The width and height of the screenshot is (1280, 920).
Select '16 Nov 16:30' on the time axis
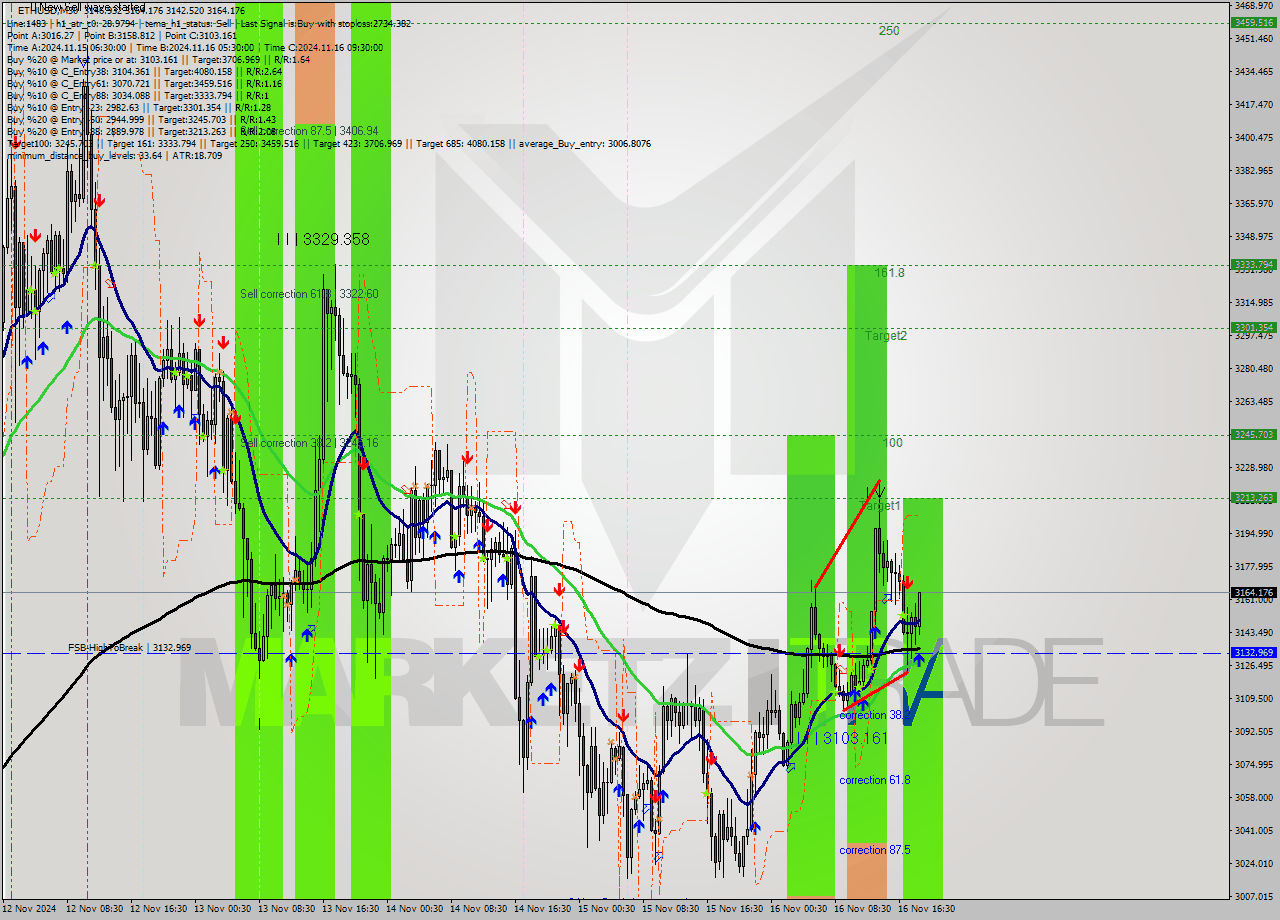tap(926, 909)
